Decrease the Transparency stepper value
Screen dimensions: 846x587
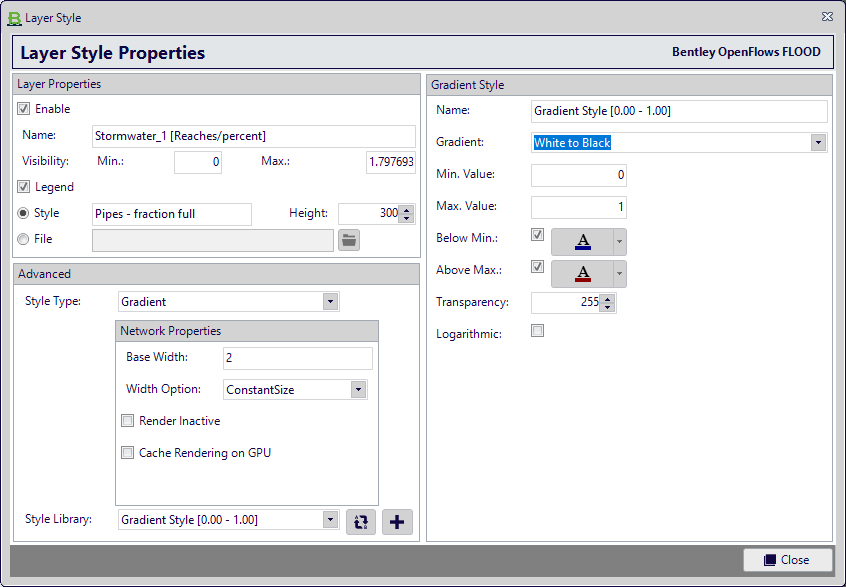(x=608, y=308)
